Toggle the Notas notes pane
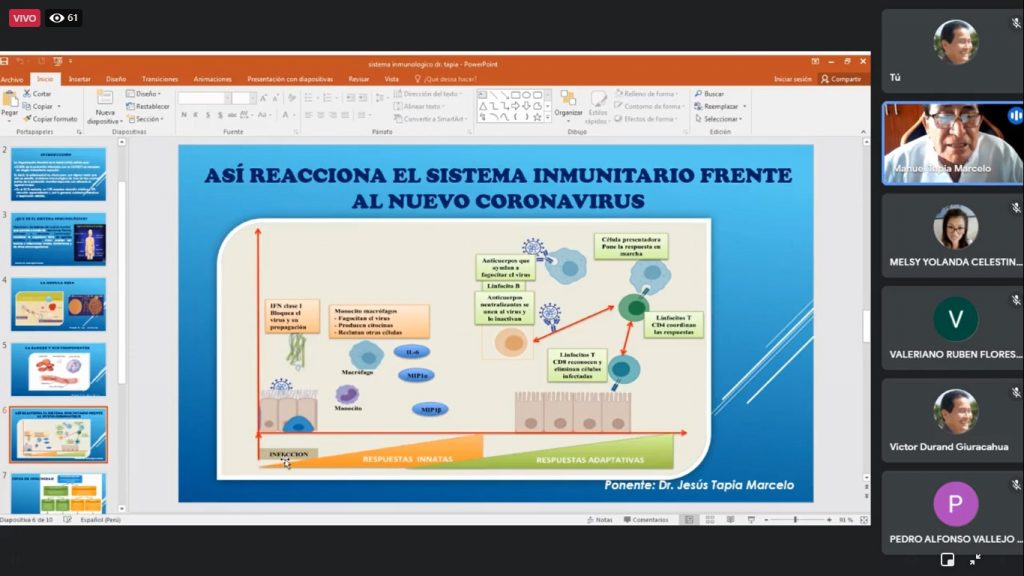Screen dimensions: 1024x576 (x=600, y=520)
